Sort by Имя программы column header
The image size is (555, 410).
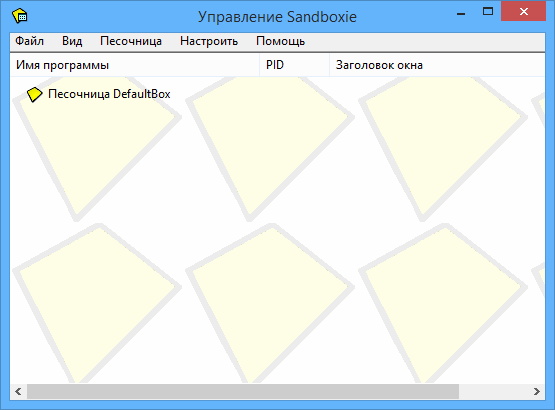tap(135, 65)
